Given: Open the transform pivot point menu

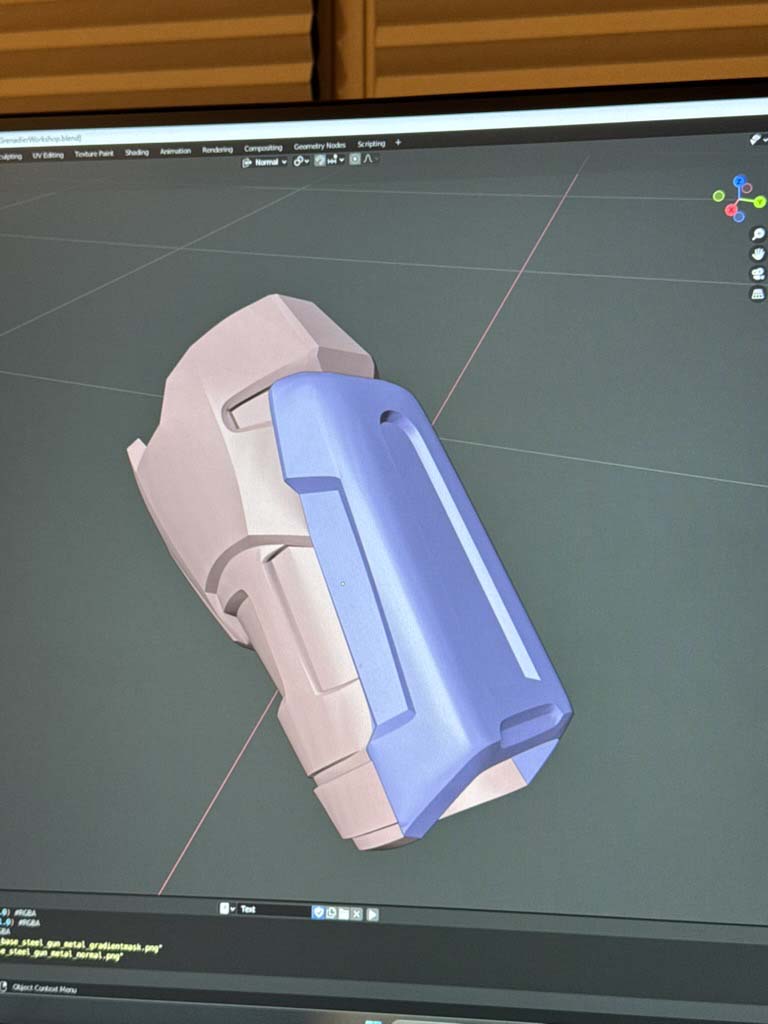Looking at the screenshot, I should 300,161.
